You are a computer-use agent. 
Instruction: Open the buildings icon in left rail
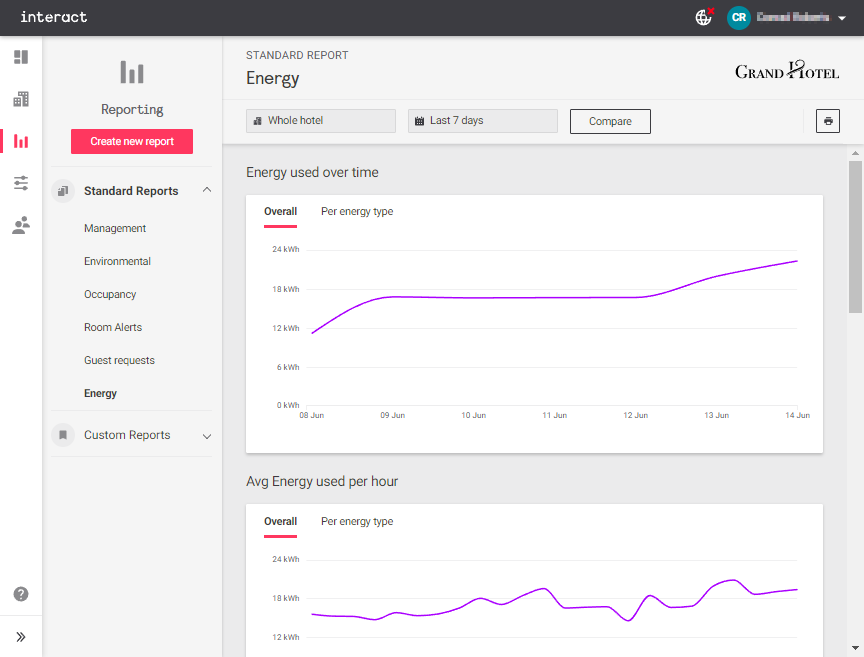tap(20, 99)
